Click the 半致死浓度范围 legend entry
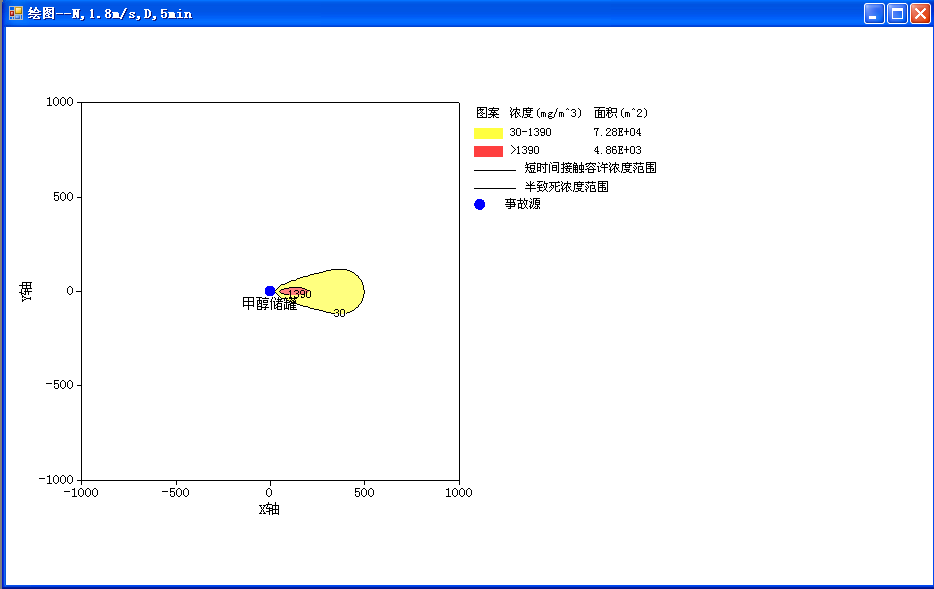The height and width of the screenshot is (589, 934). [x=566, y=187]
